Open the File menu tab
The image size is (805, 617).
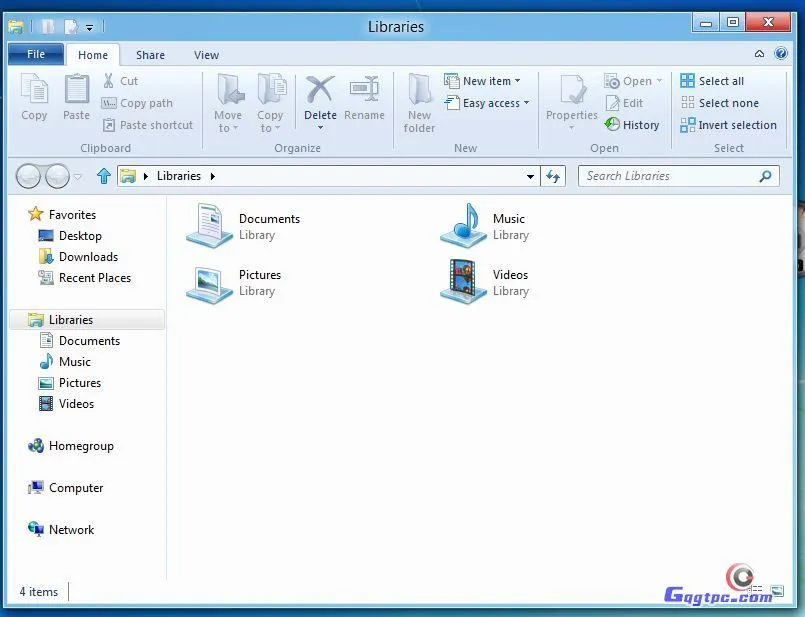(x=36, y=54)
